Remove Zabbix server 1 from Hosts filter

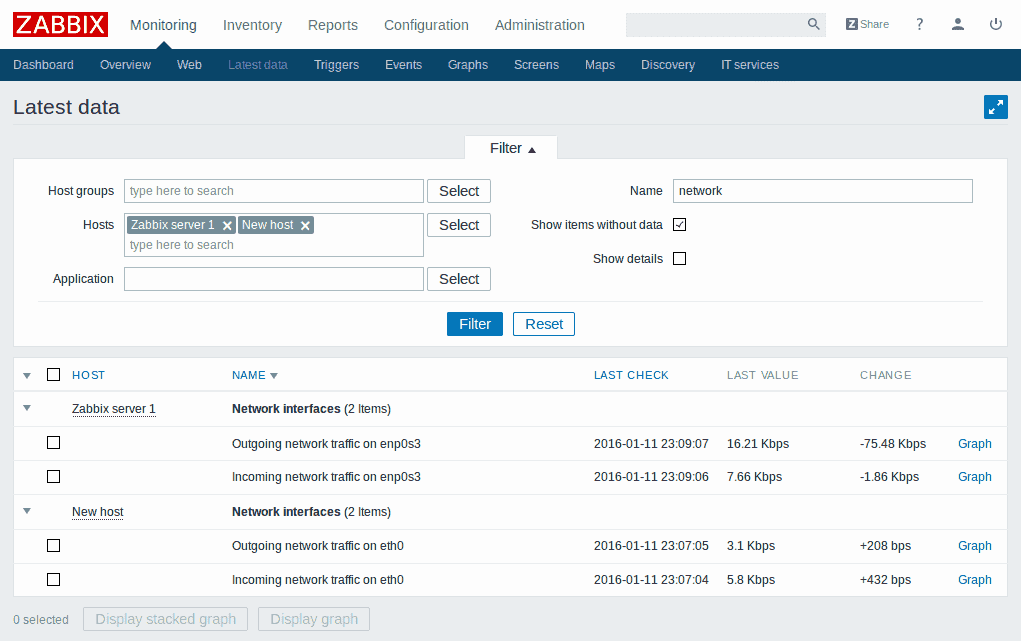pyautogui.click(x=227, y=226)
